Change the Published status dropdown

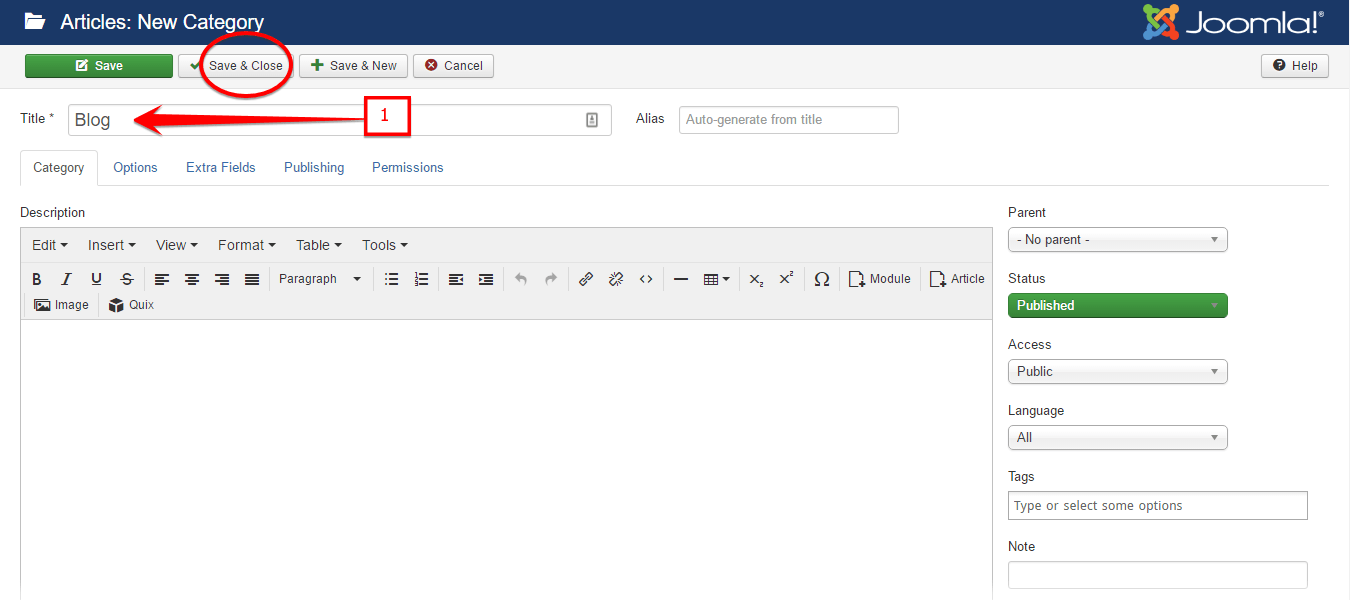(1117, 306)
